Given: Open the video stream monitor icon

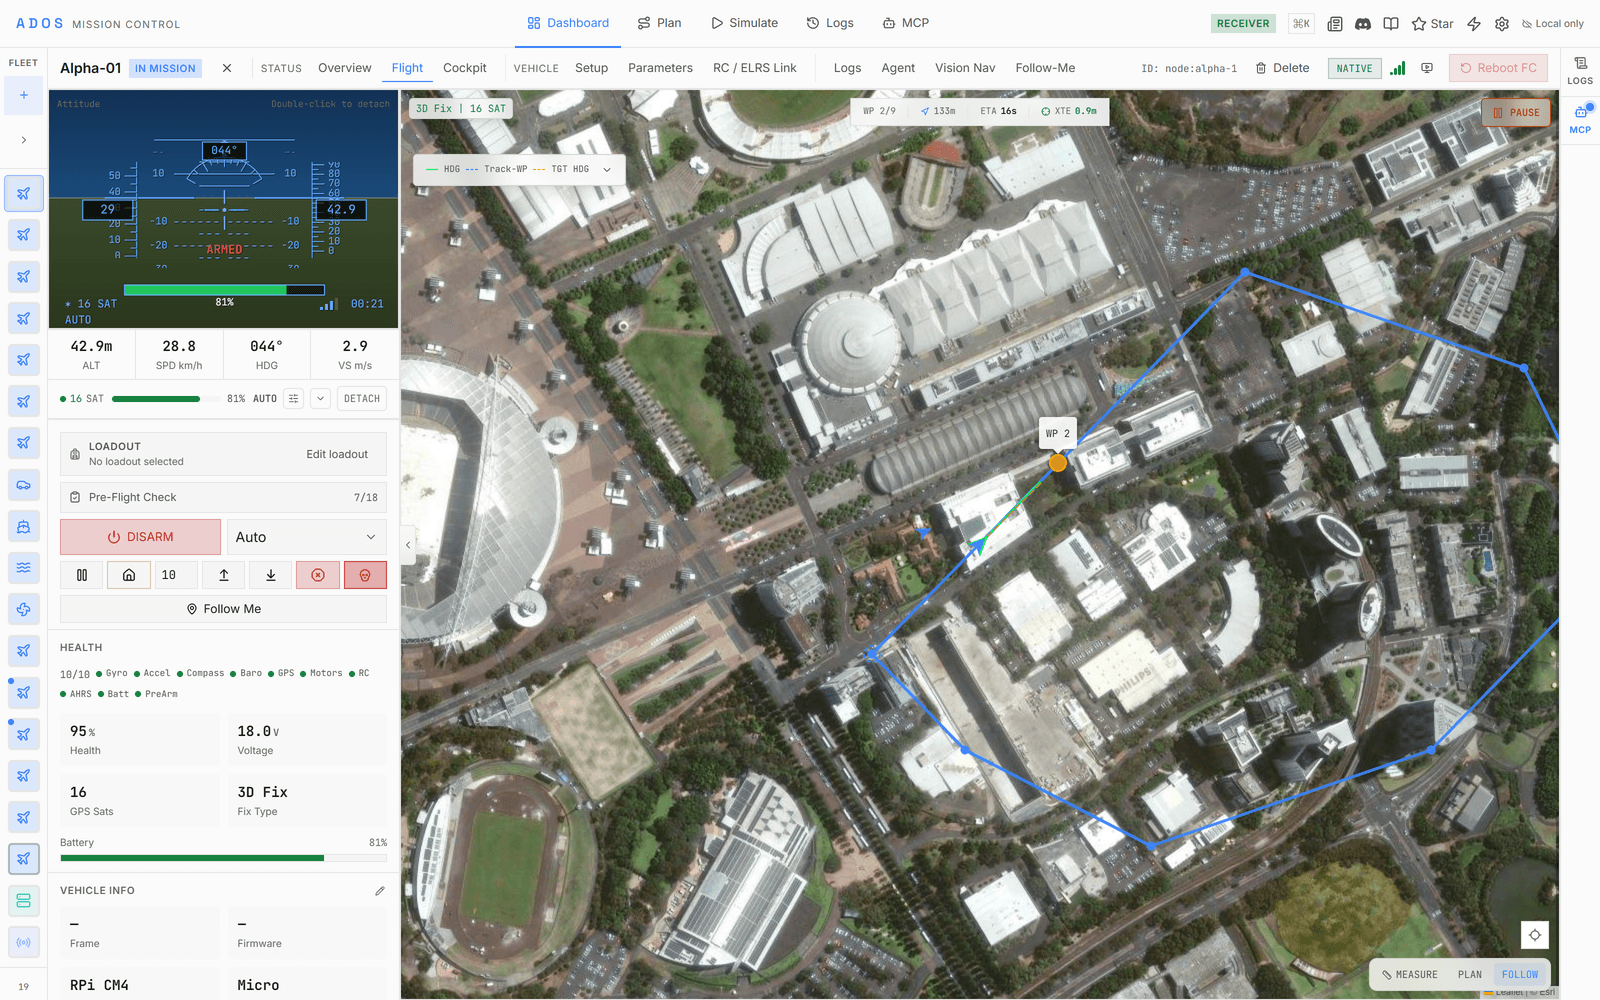Looking at the screenshot, I should (x=1427, y=68).
